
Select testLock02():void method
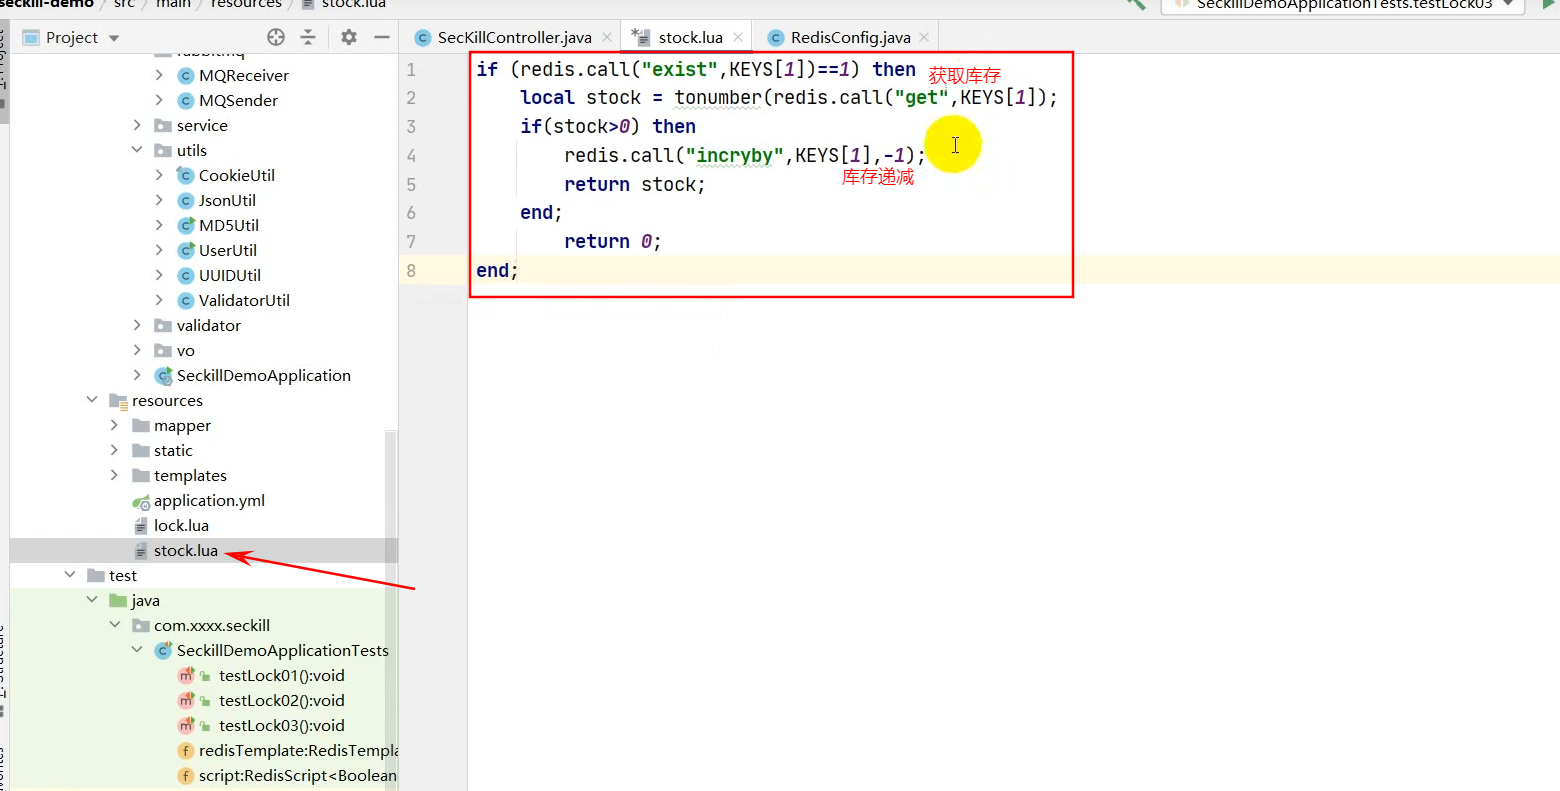(282, 700)
